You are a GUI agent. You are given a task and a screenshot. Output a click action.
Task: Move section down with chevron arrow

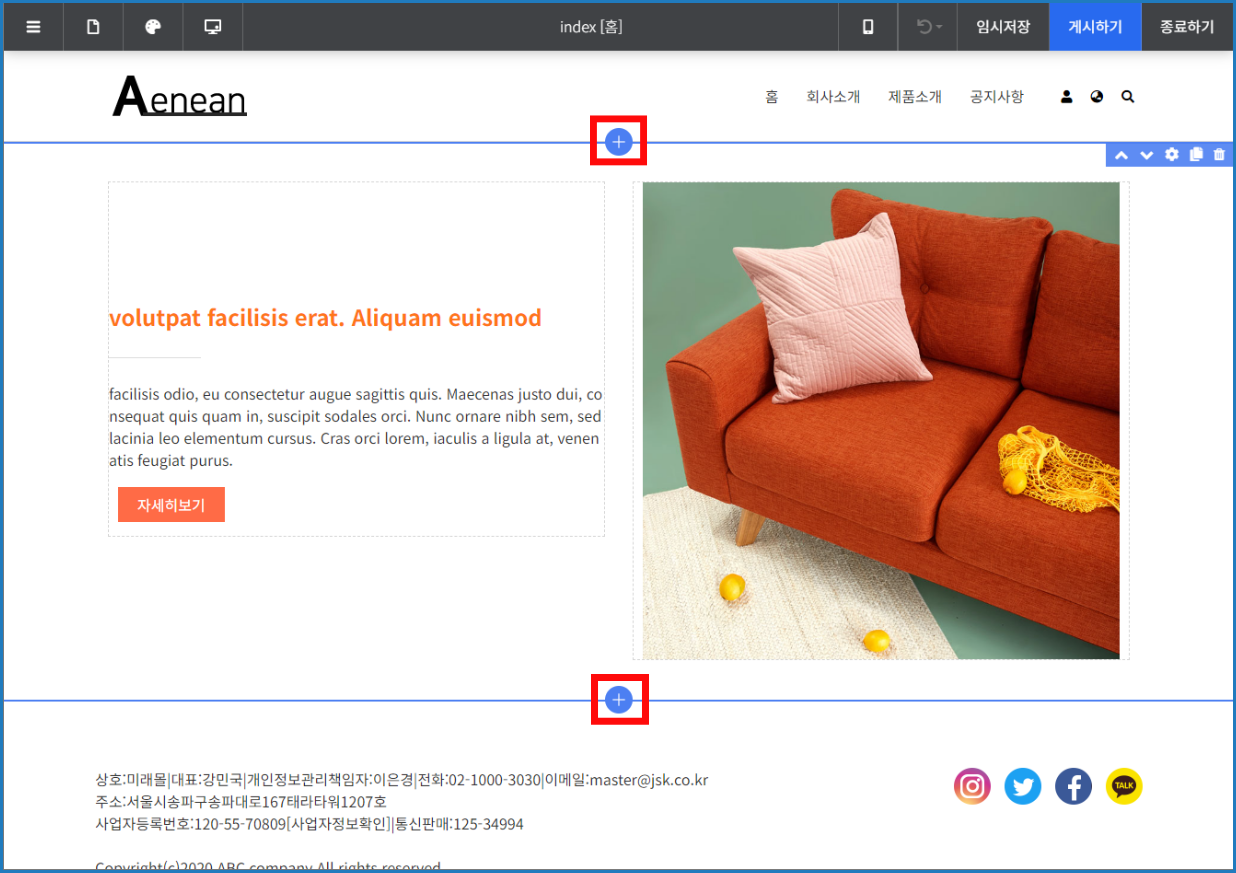[1146, 155]
